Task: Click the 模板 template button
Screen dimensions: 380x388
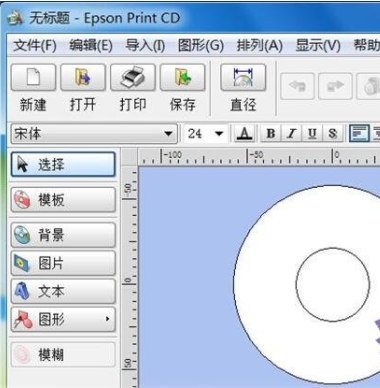Action: point(63,200)
